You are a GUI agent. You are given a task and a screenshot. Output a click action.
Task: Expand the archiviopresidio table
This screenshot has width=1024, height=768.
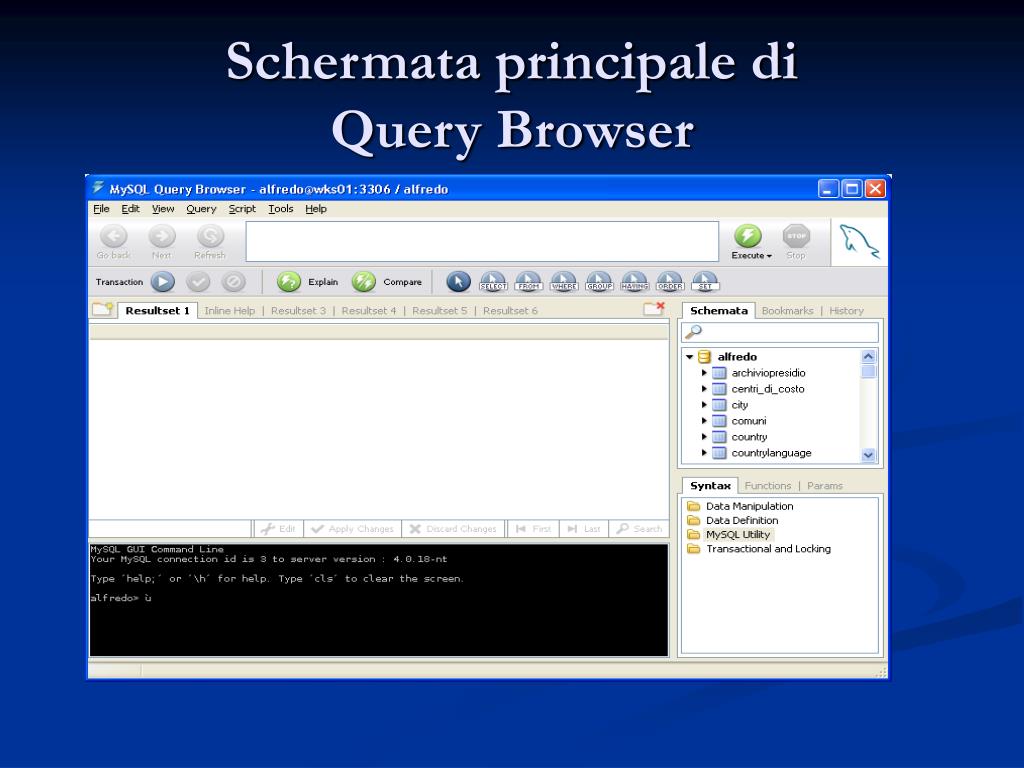(x=704, y=373)
